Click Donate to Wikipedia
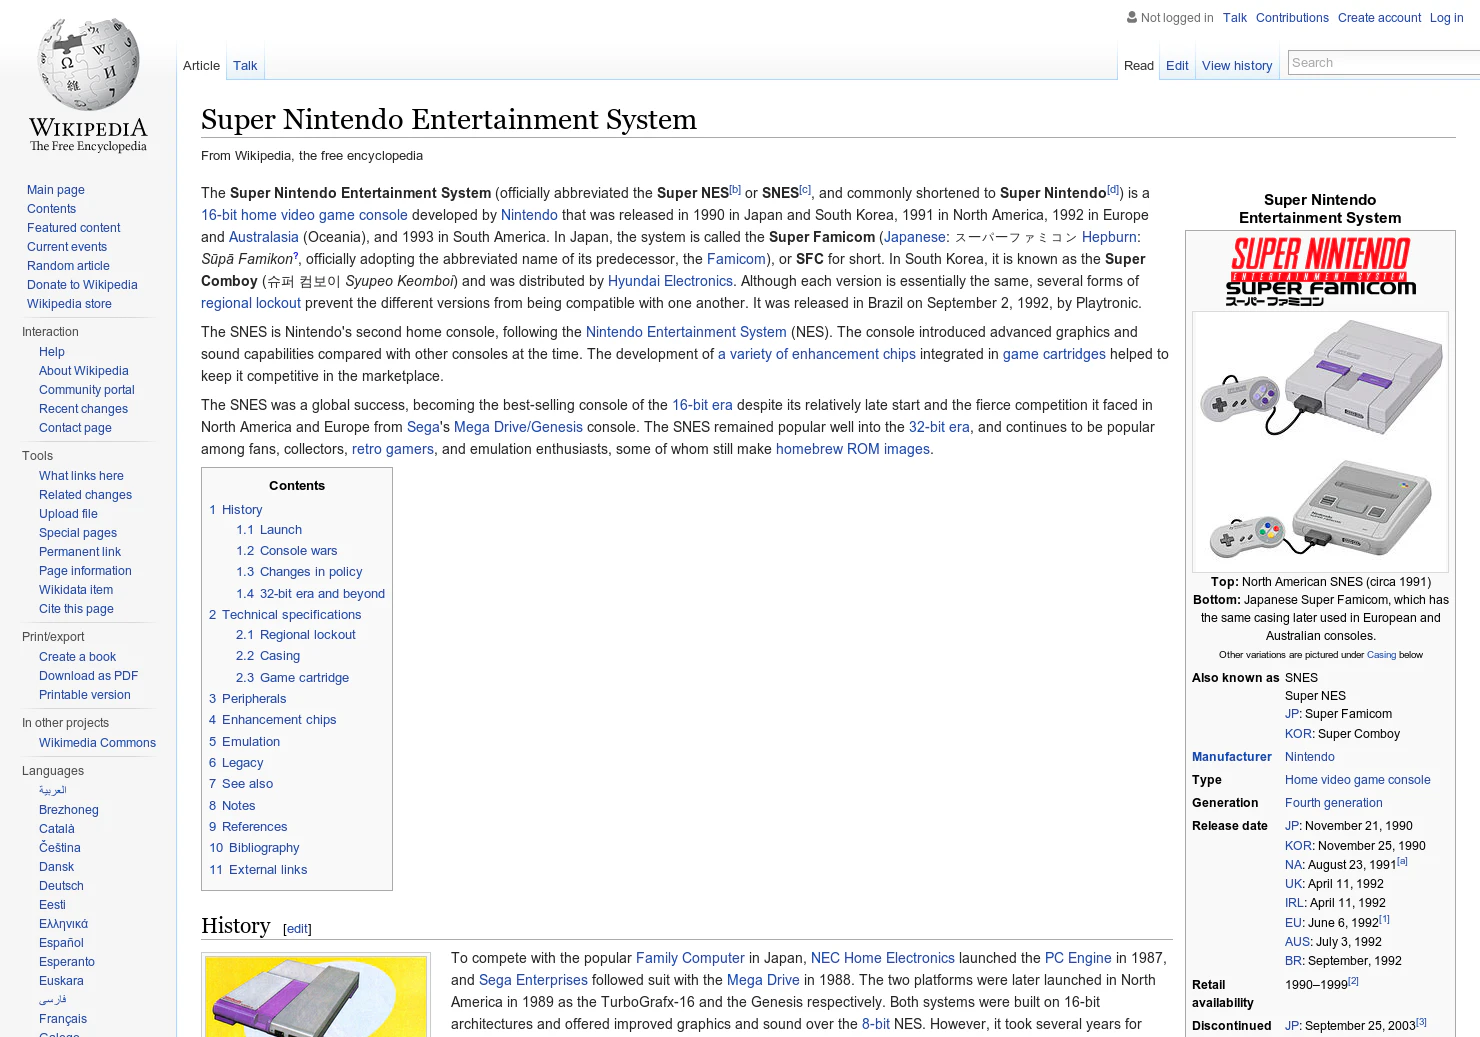Viewport: 1480px width, 1037px height. tap(82, 285)
